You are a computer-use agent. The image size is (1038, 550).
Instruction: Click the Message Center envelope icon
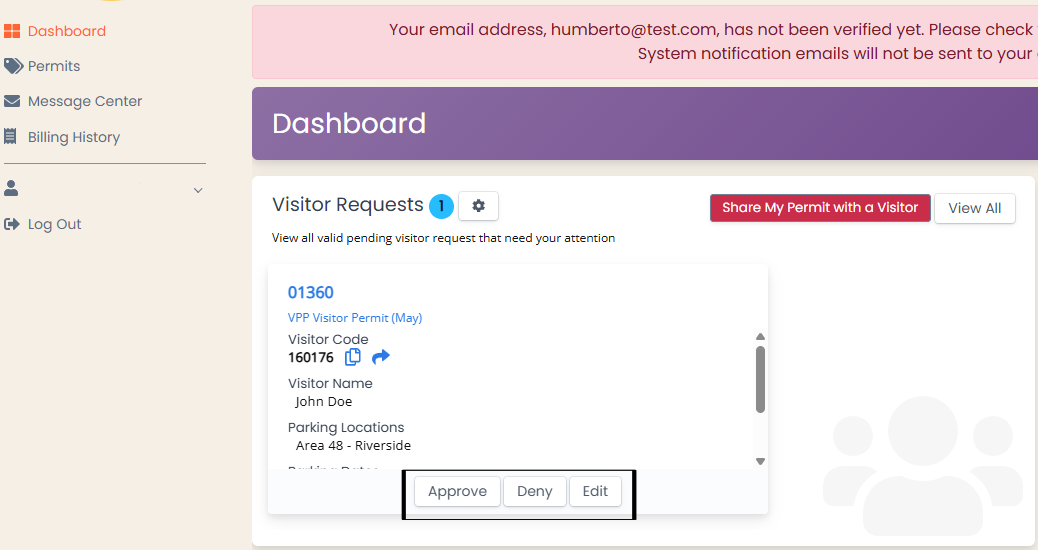[x=12, y=101]
